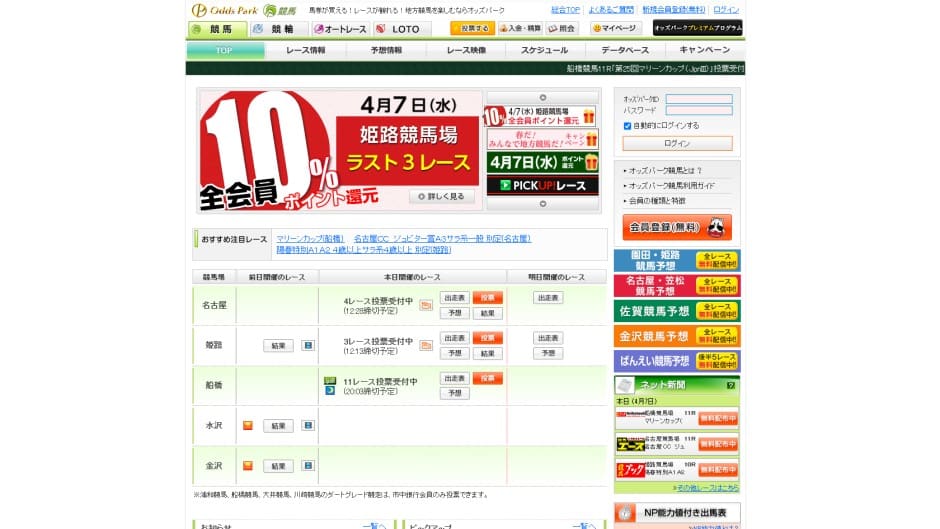
Task: Select the PICKUP!レース thumbnail
Action: 541,185
